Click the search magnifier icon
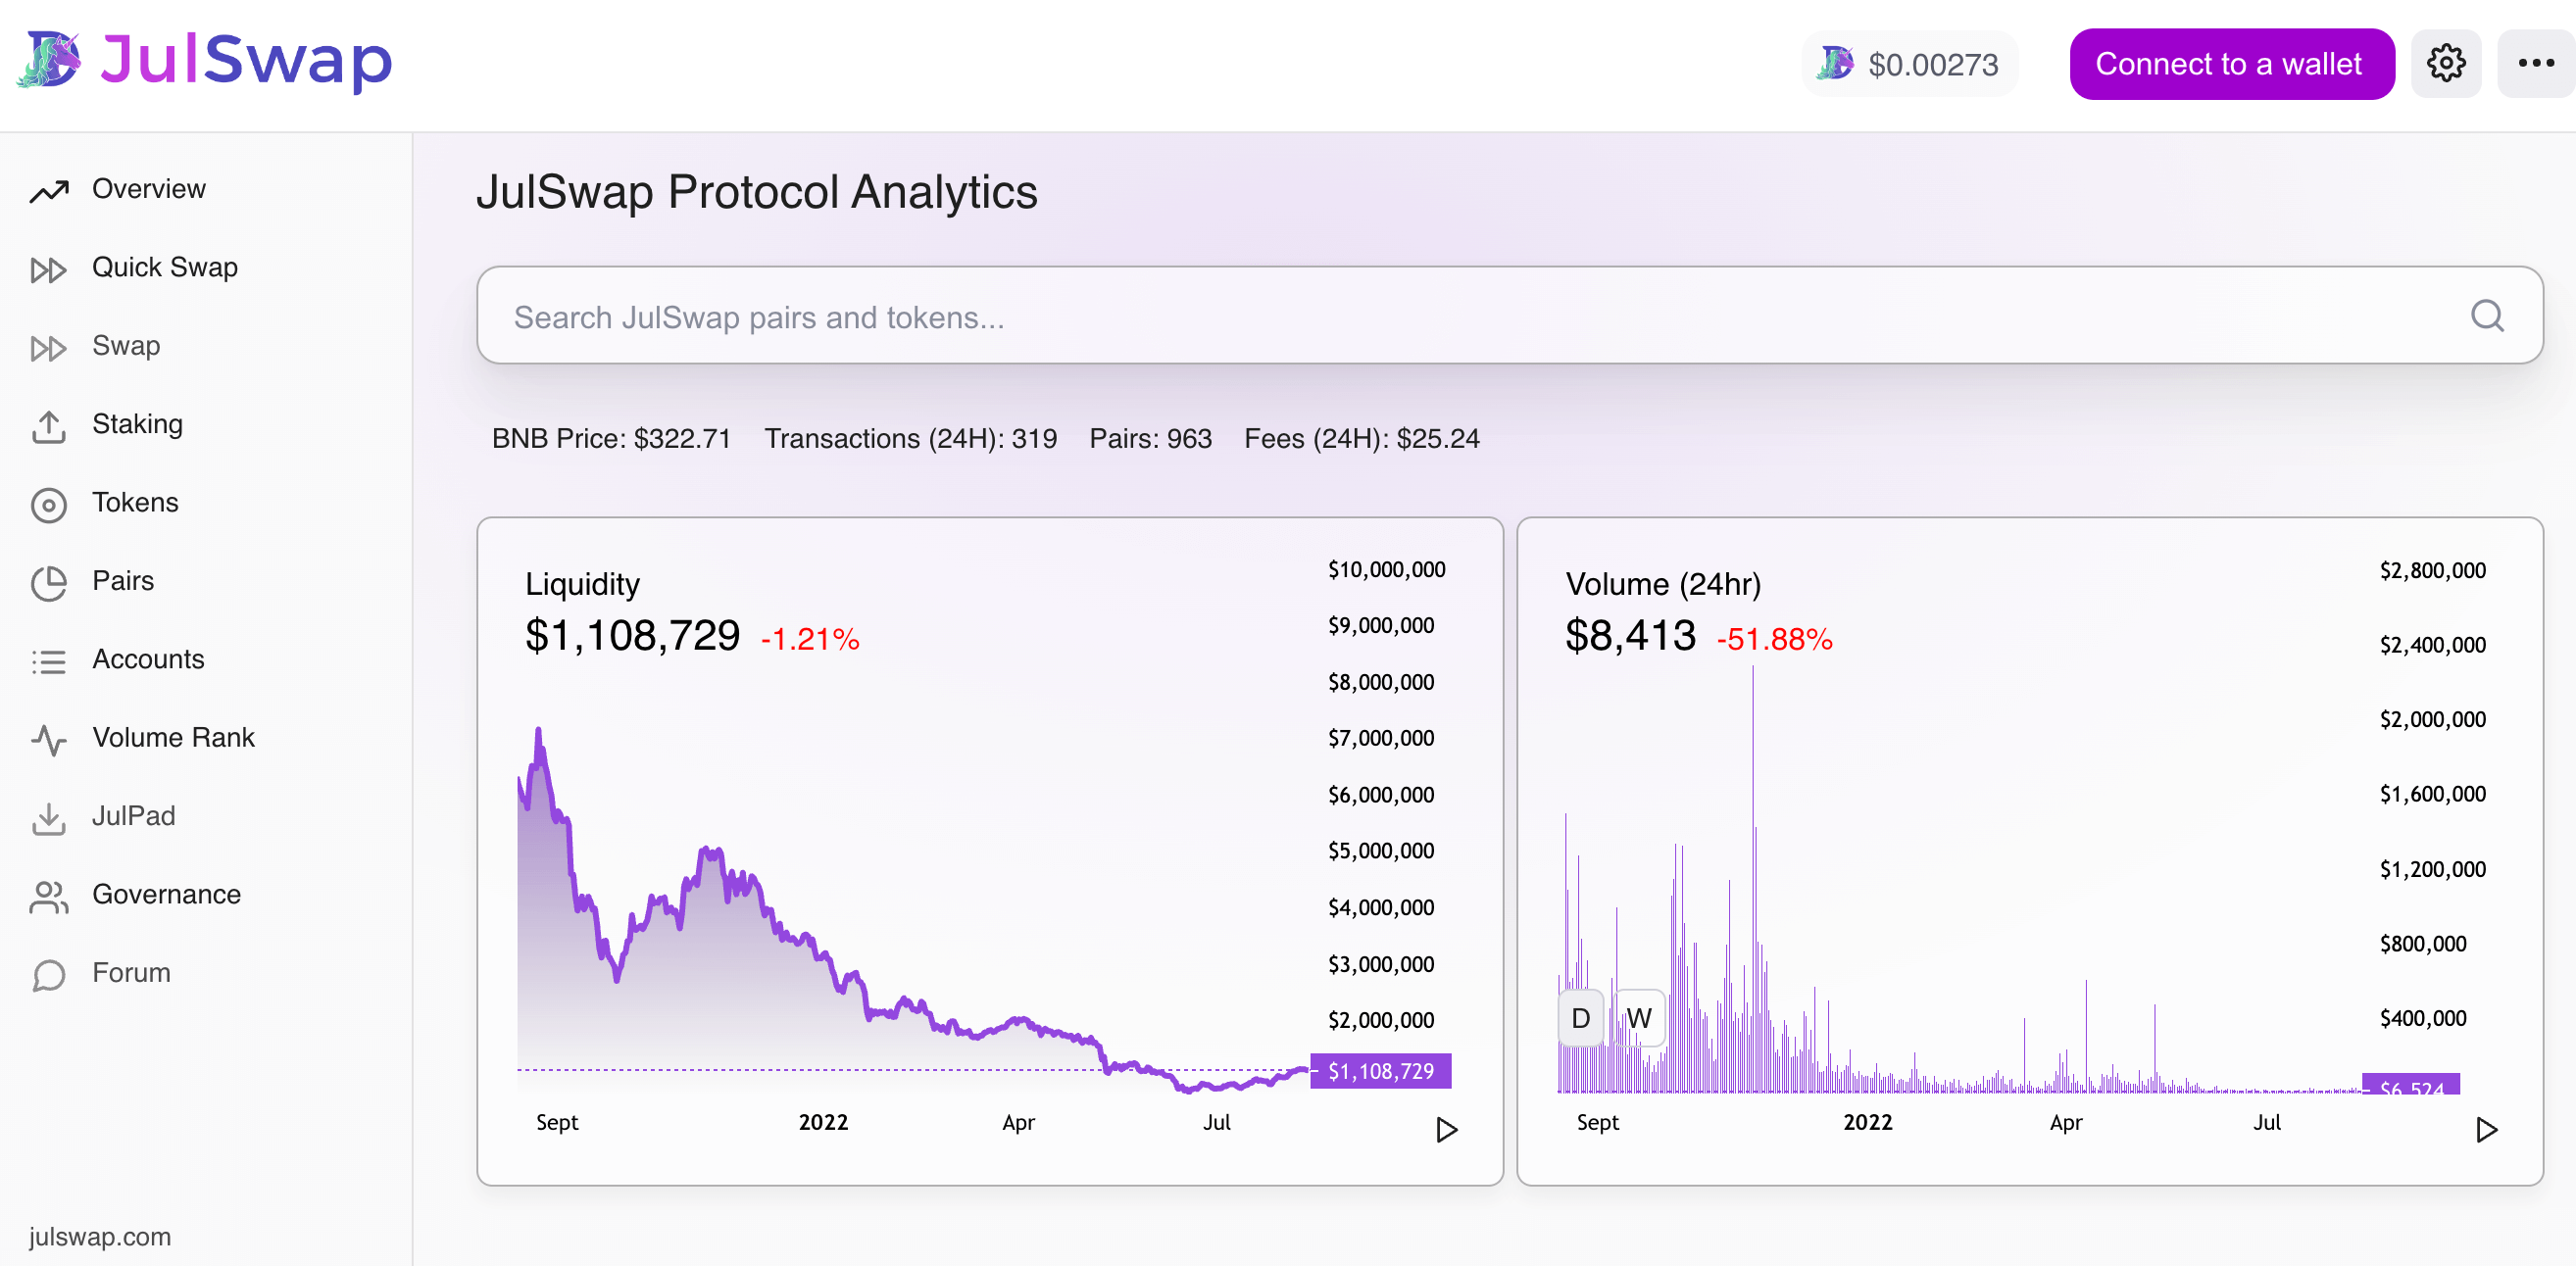 pos(2487,316)
